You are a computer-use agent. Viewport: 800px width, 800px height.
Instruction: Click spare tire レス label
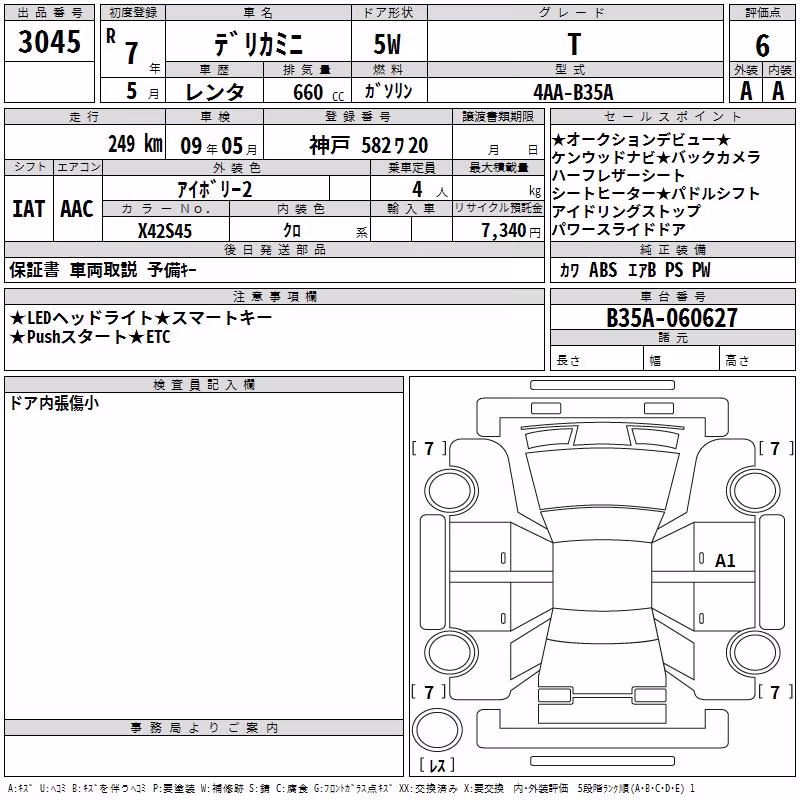pos(437,764)
